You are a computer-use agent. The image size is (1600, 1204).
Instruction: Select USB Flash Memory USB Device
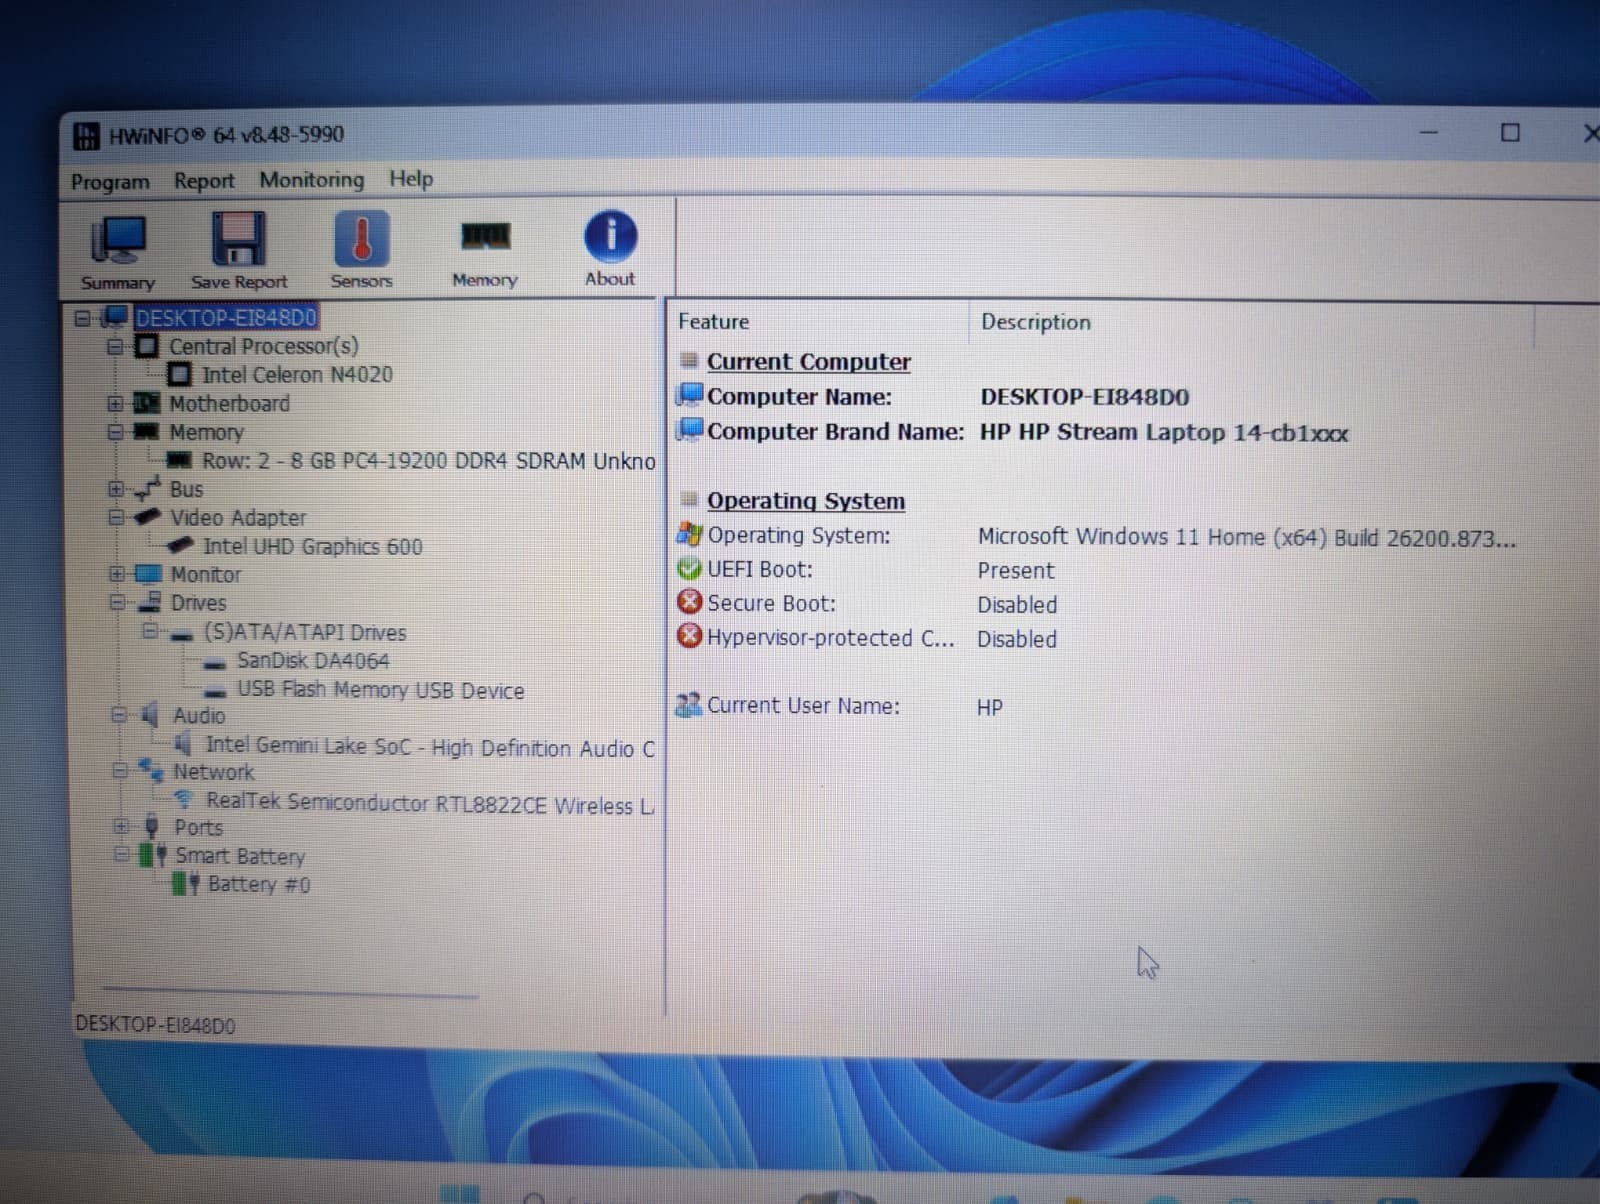tap(380, 691)
